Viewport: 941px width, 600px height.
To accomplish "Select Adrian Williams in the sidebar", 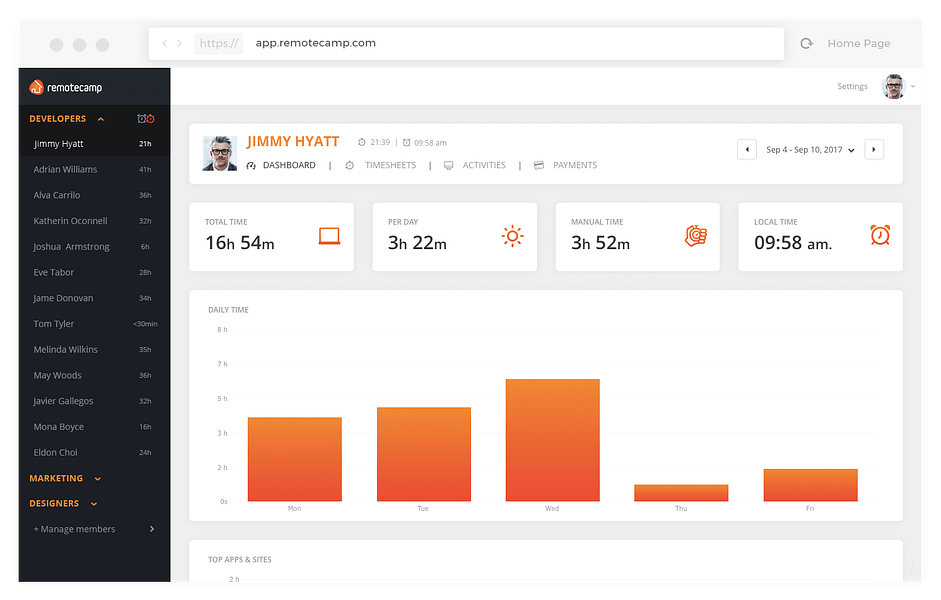I will tap(94, 170).
